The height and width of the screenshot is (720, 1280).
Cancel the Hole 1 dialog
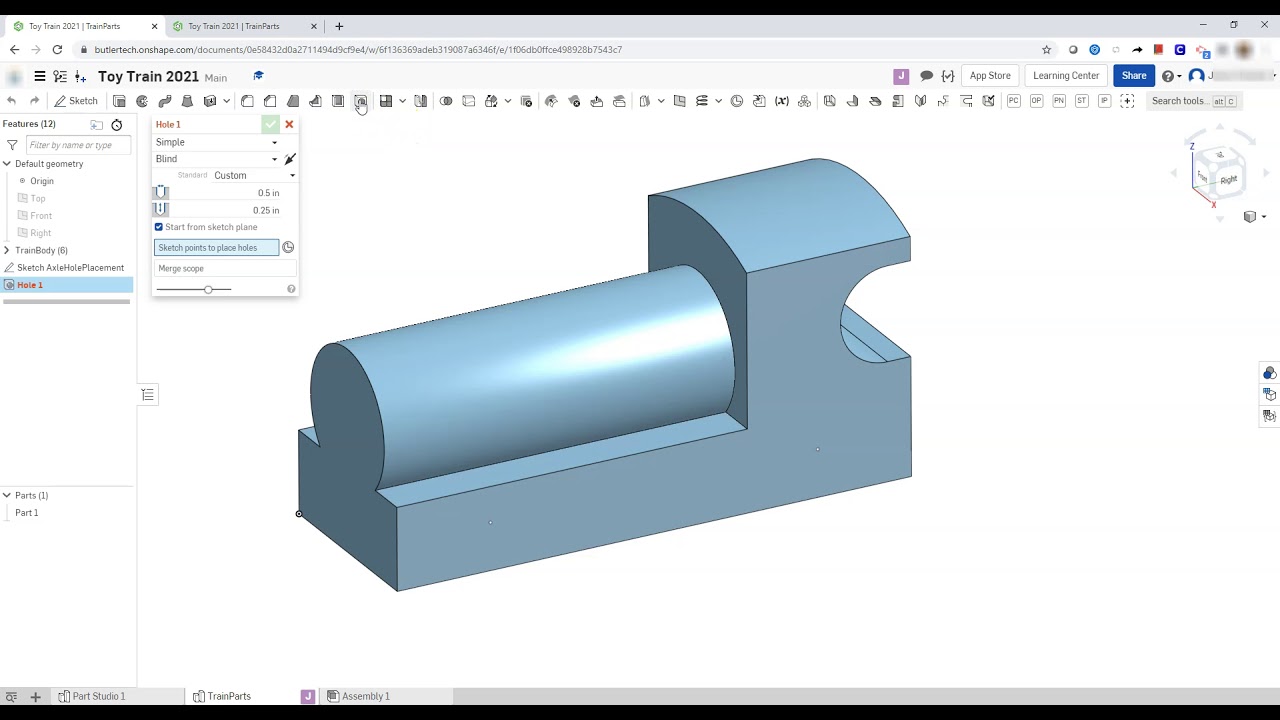pyautogui.click(x=289, y=124)
